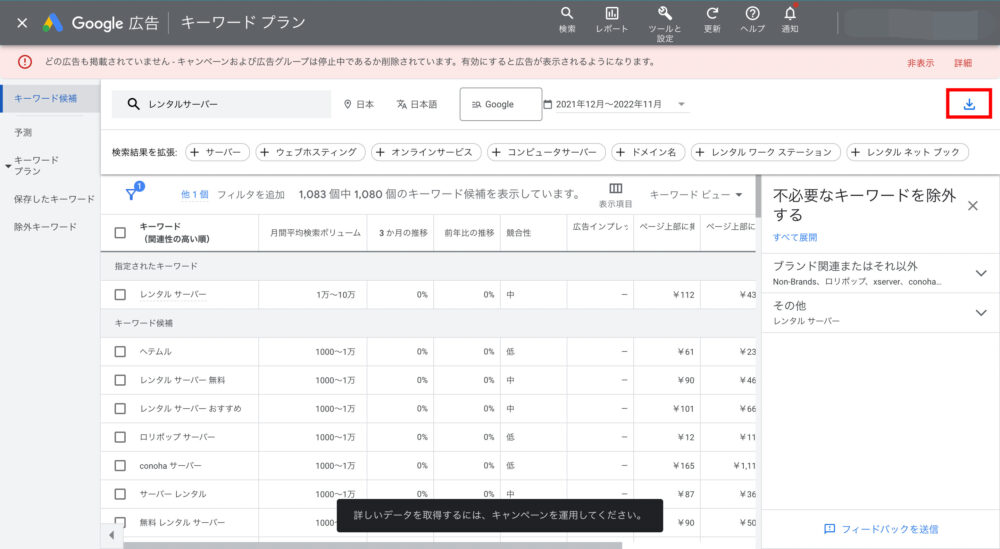Click 詳細 in the alert banner
The width and height of the screenshot is (1000, 549).
963,62
